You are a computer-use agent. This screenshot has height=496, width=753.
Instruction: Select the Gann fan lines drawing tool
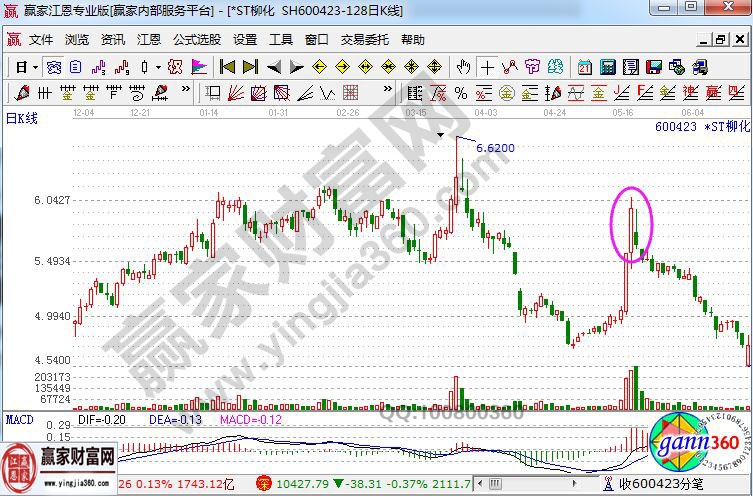click(237, 93)
